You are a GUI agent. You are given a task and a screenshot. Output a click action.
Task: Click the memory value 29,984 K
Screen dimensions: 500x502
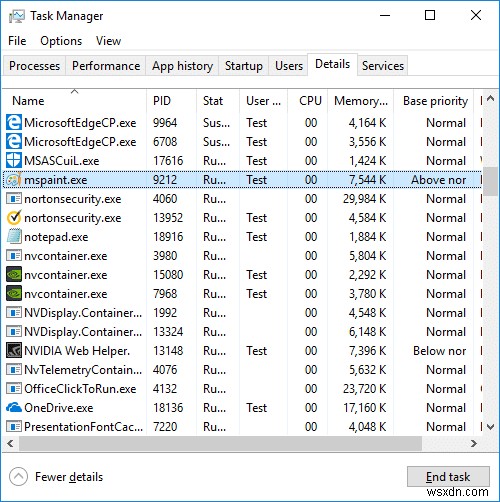point(364,199)
